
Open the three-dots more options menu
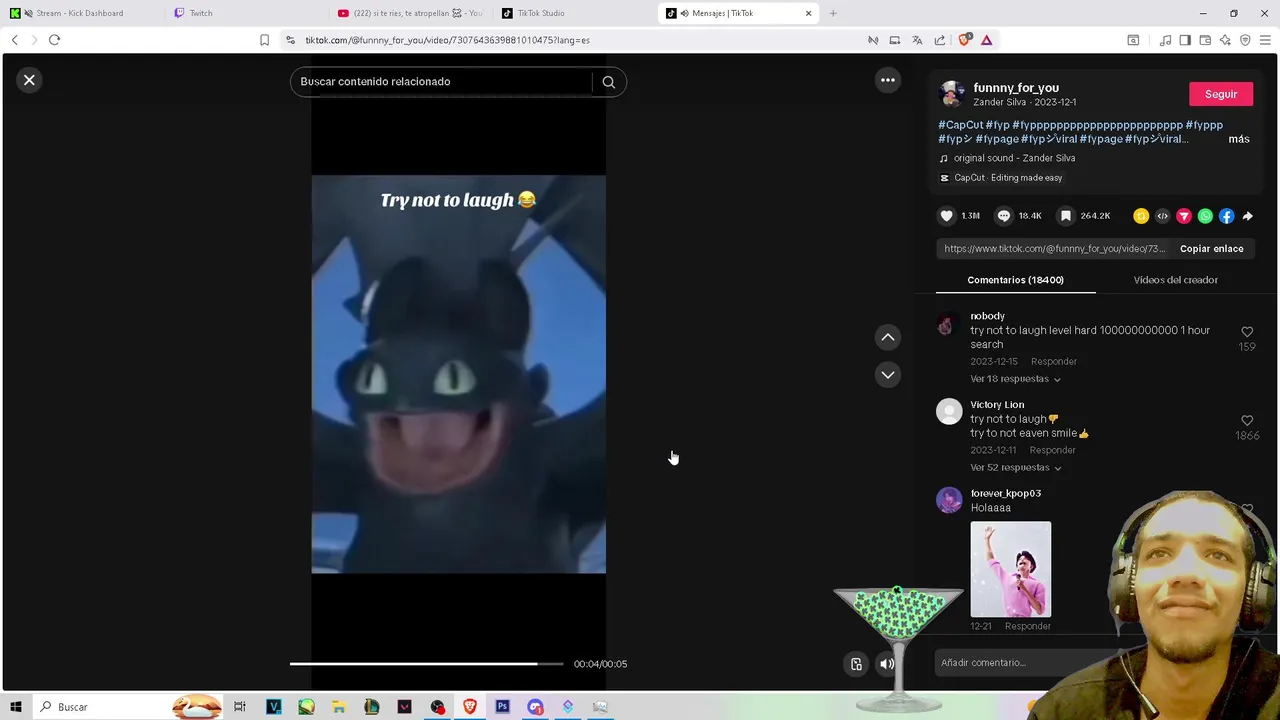(x=887, y=80)
